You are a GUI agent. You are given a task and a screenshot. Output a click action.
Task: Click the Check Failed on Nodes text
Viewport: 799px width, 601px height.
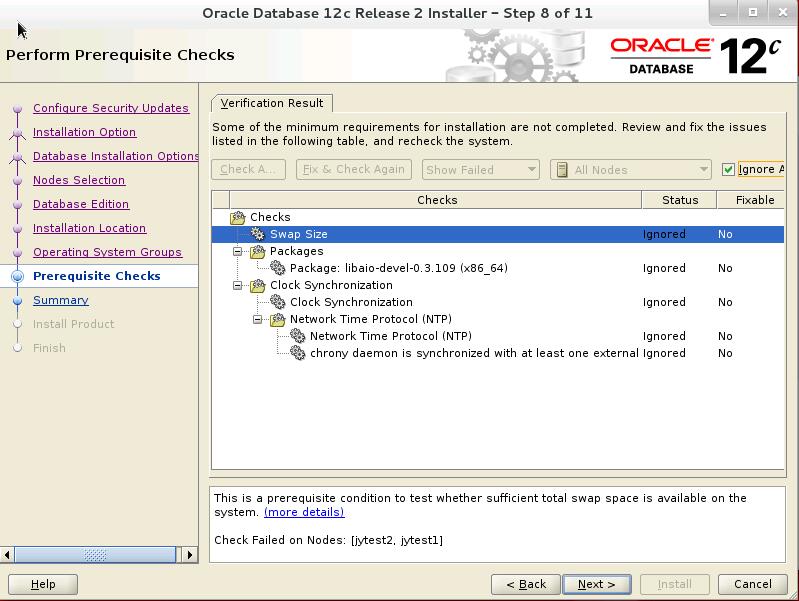(x=328, y=540)
